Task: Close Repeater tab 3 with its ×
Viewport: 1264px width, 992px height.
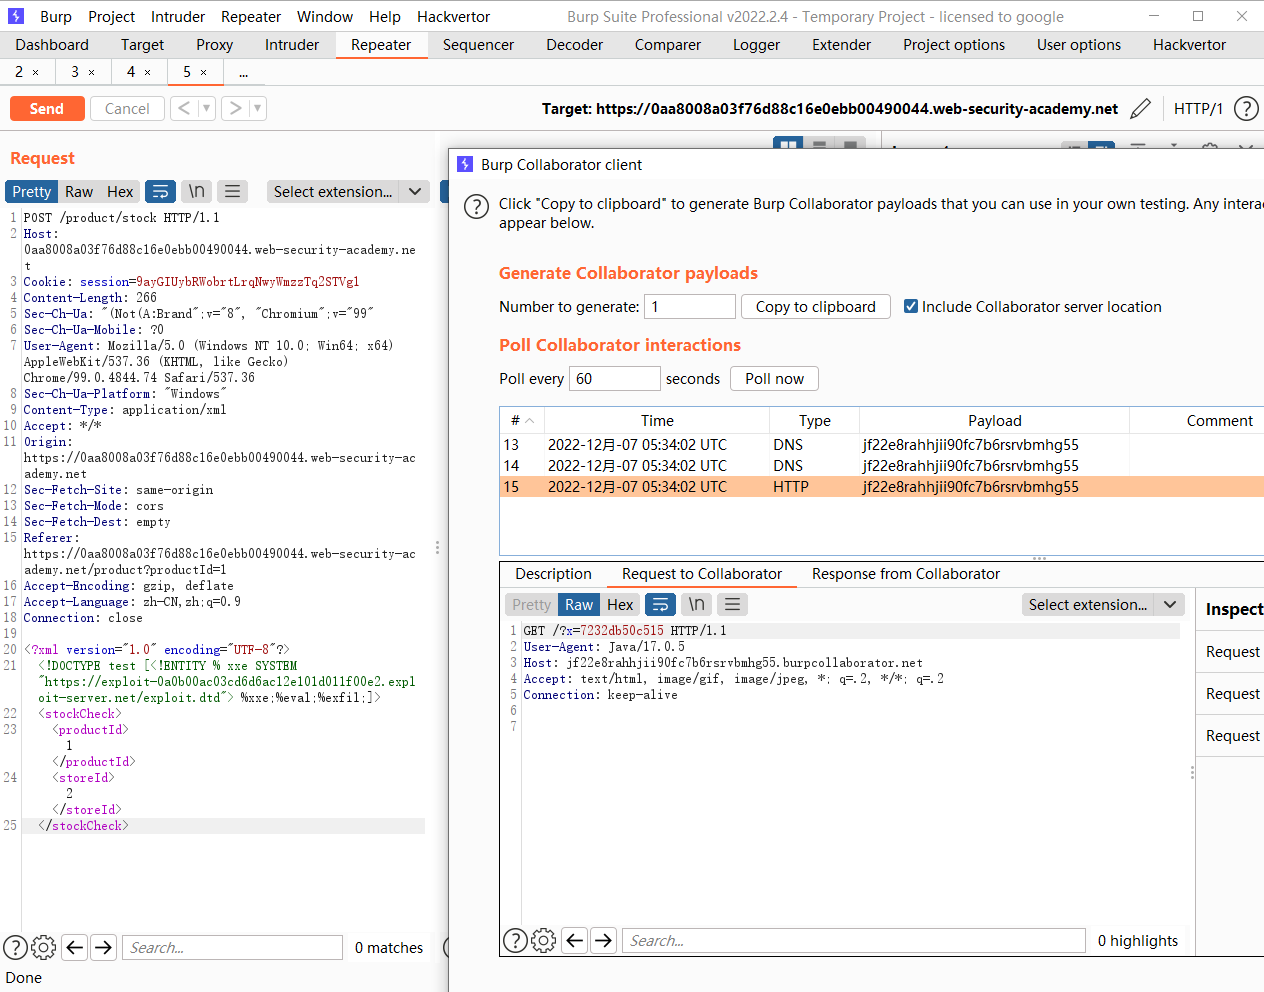Action: click(x=92, y=72)
